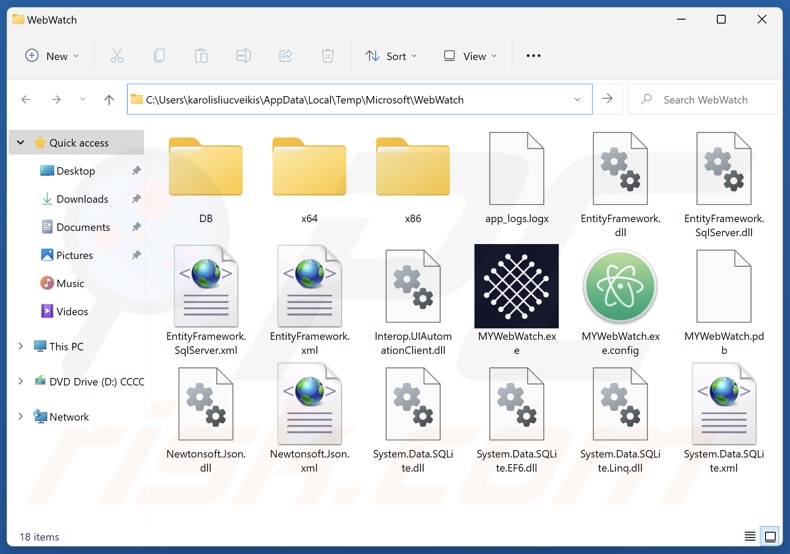Screen dimensions: 790x554
Task: Open Music from the sidebar
Action: point(62,284)
